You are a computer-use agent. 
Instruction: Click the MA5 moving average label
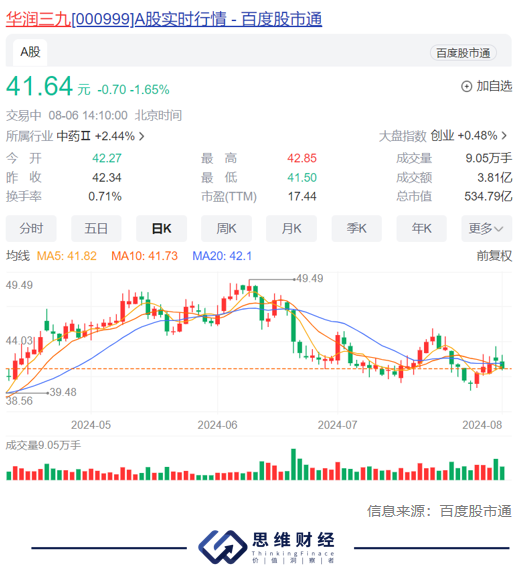click(x=67, y=256)
